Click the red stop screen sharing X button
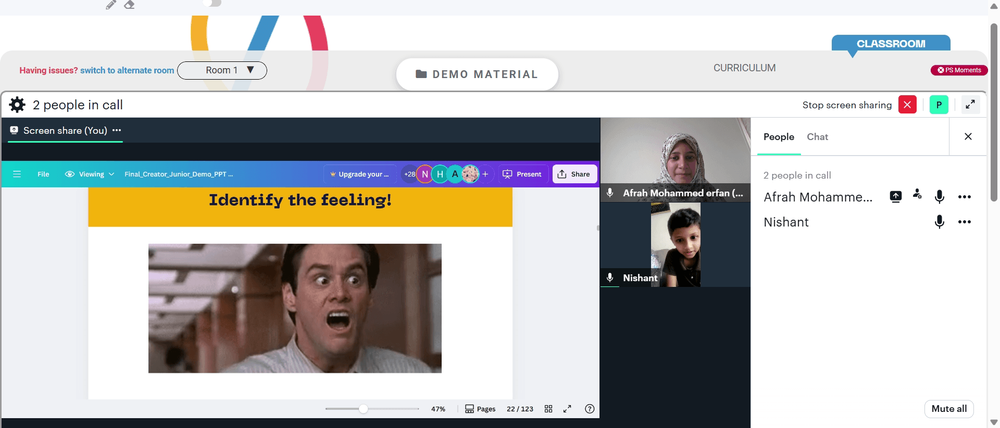 (x=907, y=105)
